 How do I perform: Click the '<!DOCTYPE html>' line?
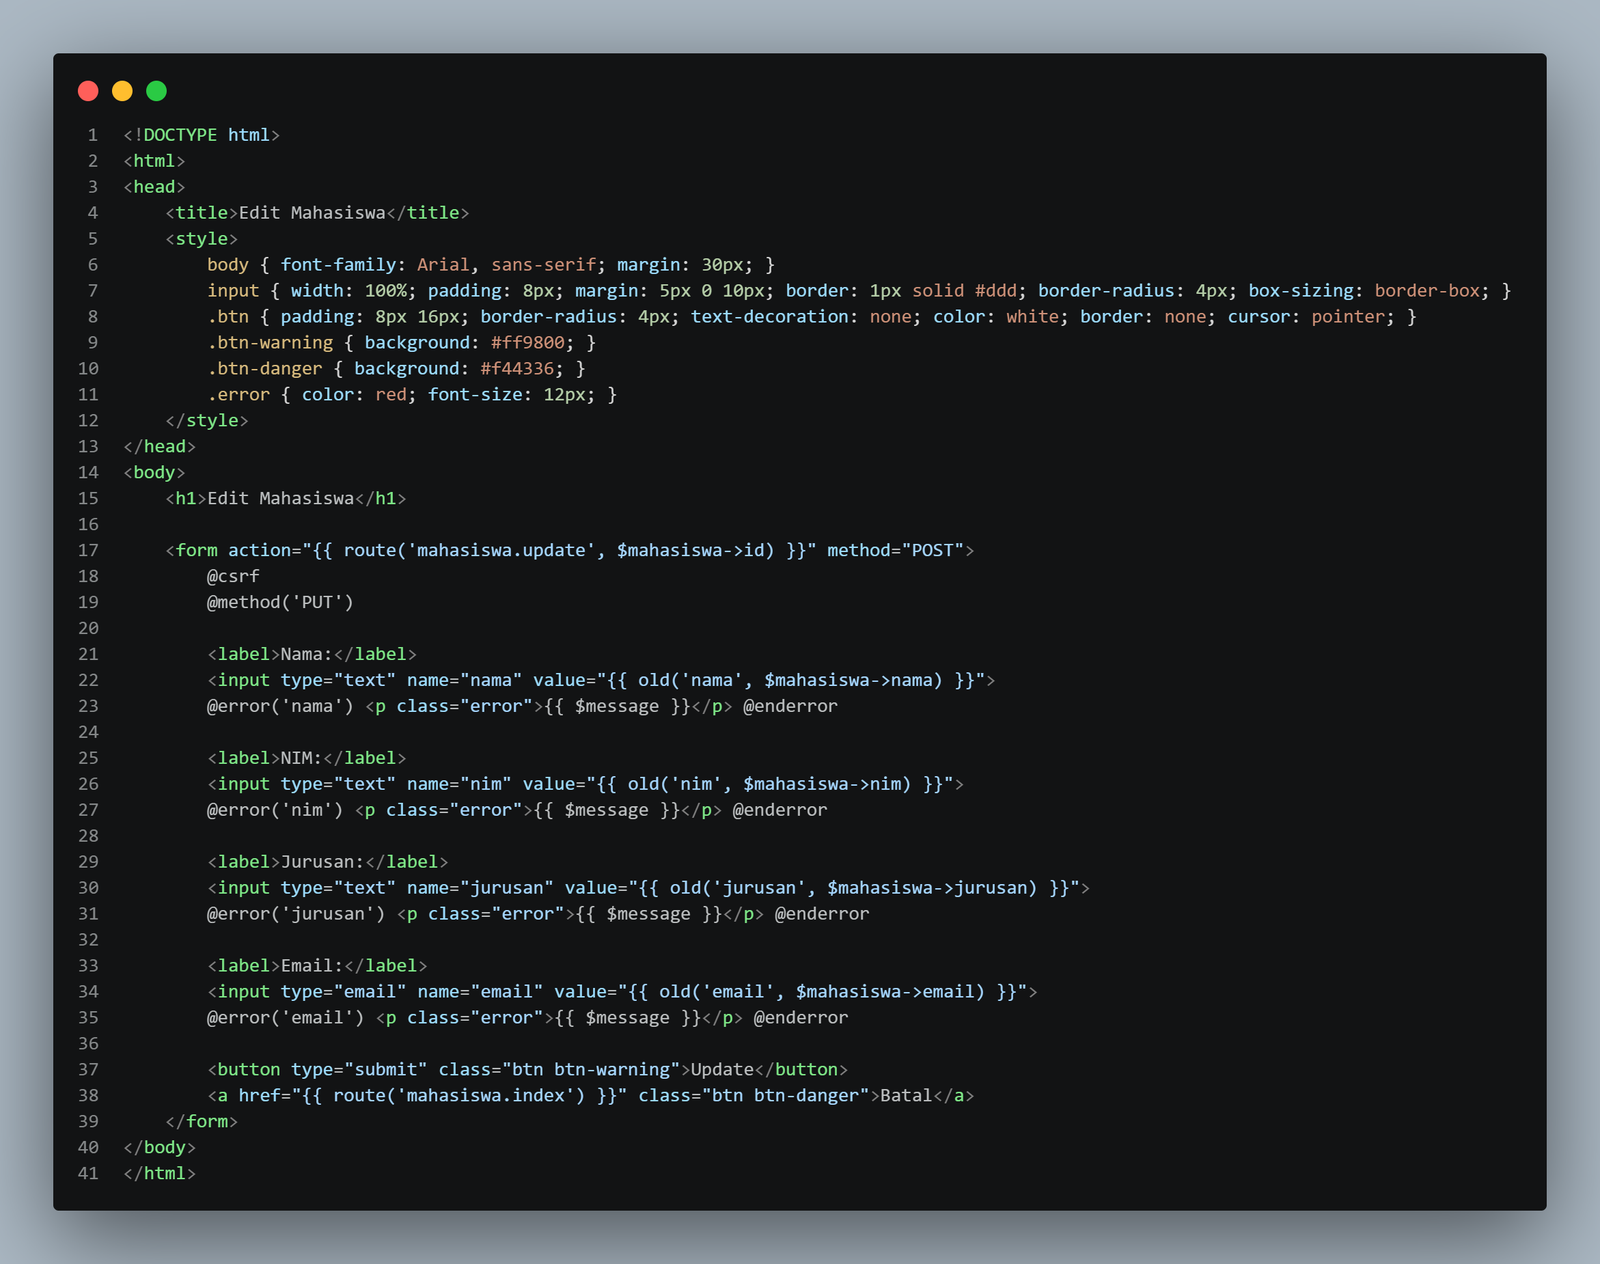pyautogui.click(x=201, y=135)
